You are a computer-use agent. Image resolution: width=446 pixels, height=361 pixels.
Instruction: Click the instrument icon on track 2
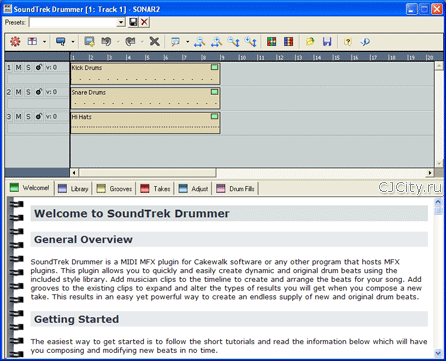[39, 92]
